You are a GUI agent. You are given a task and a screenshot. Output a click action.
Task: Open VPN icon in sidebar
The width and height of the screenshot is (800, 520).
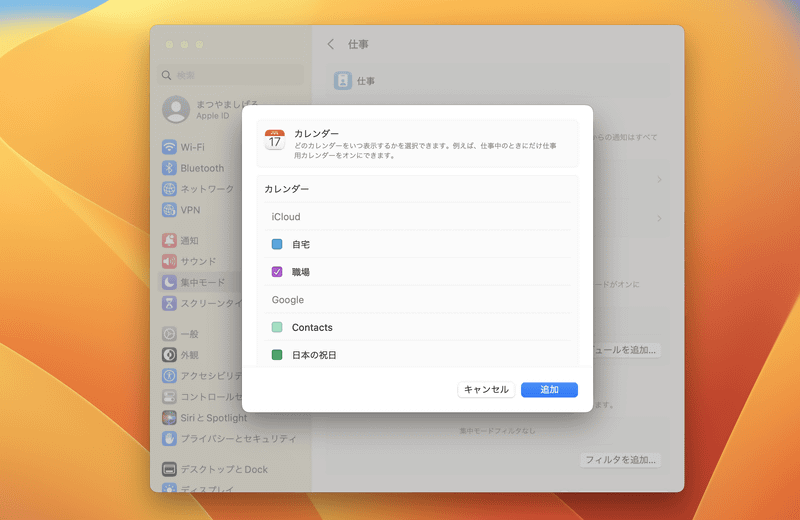coord(169,210)
